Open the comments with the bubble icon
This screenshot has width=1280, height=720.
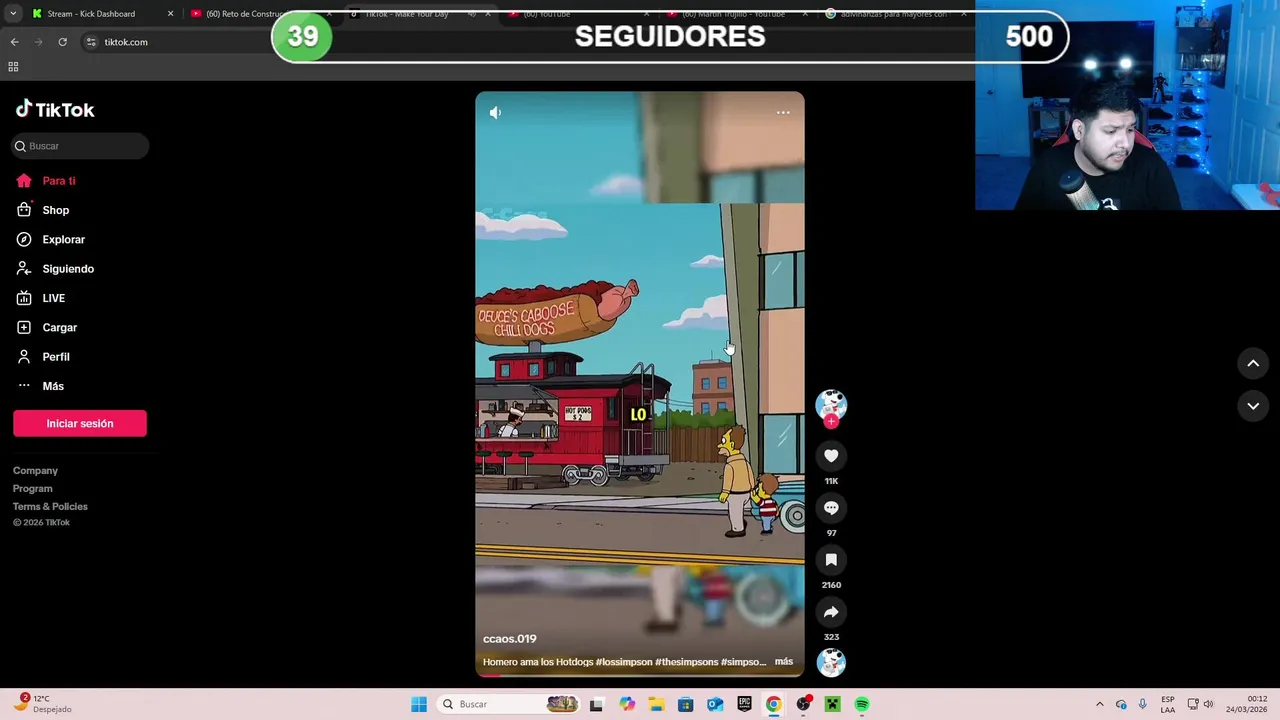pyautogui.click(x=831, y=508)
